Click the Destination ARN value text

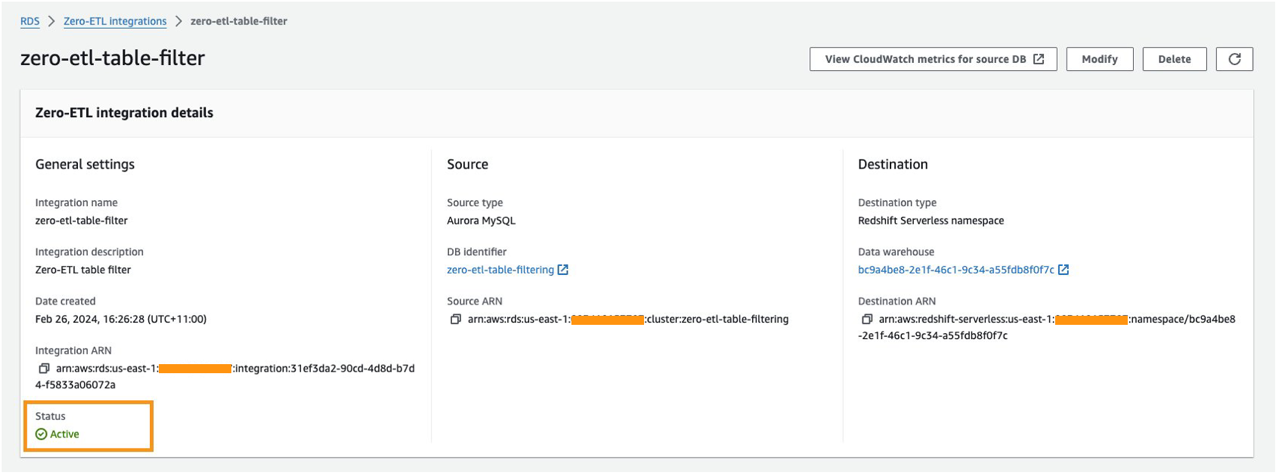point(1047,327)
